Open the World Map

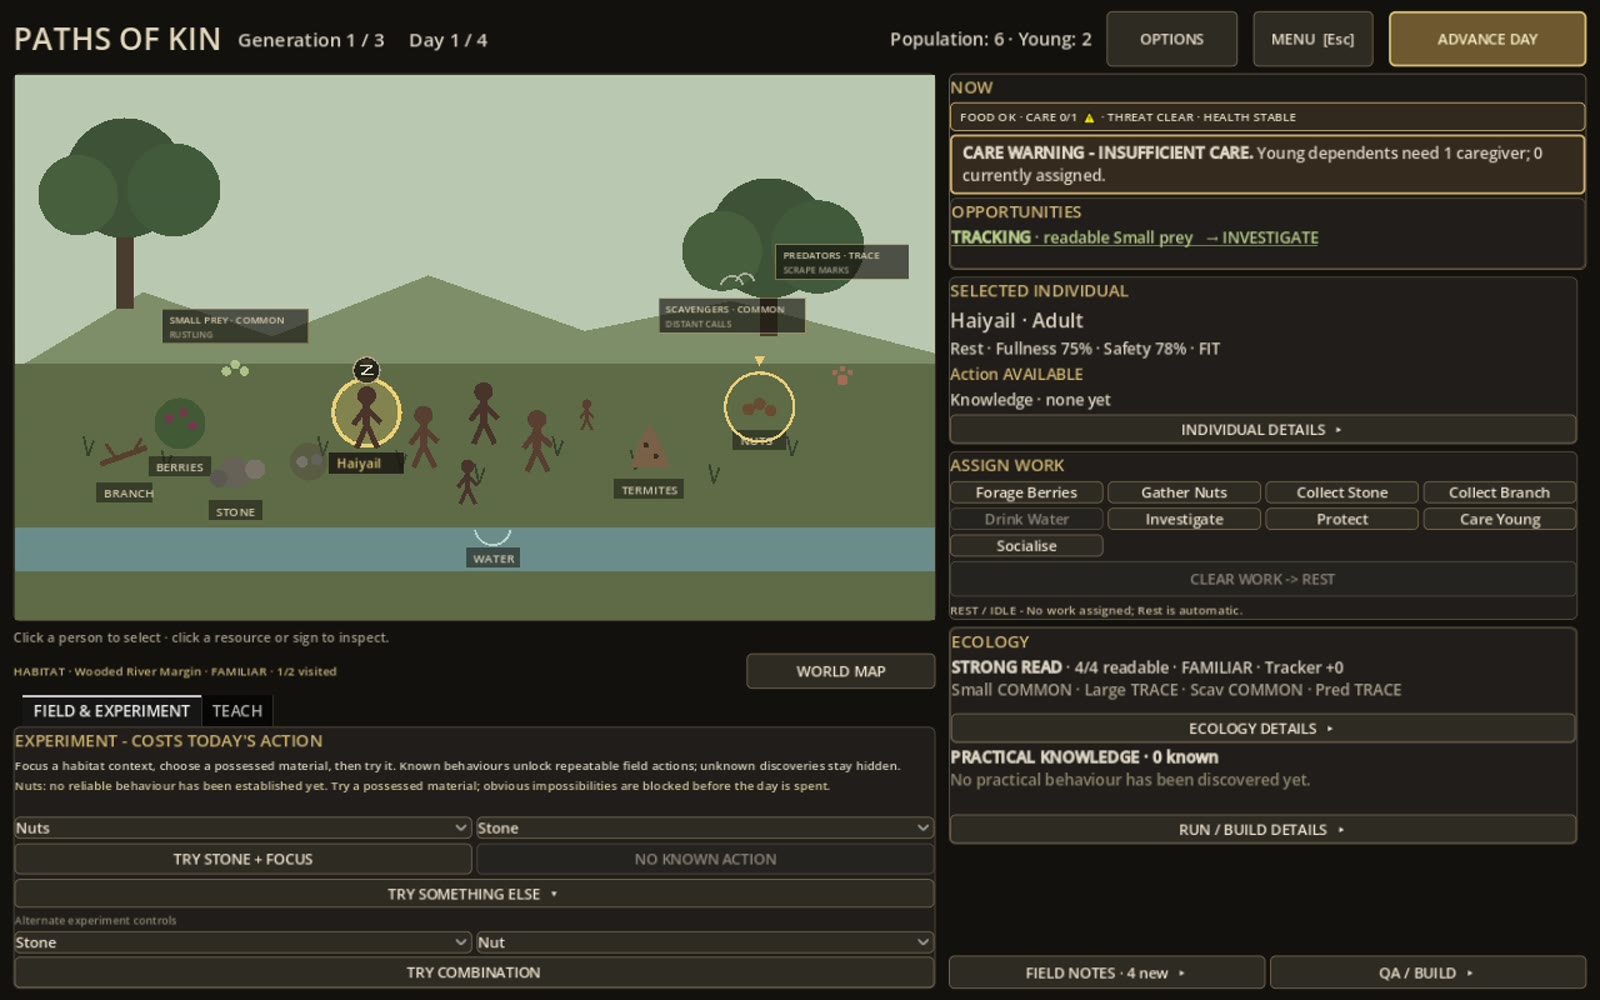point(840,671)
